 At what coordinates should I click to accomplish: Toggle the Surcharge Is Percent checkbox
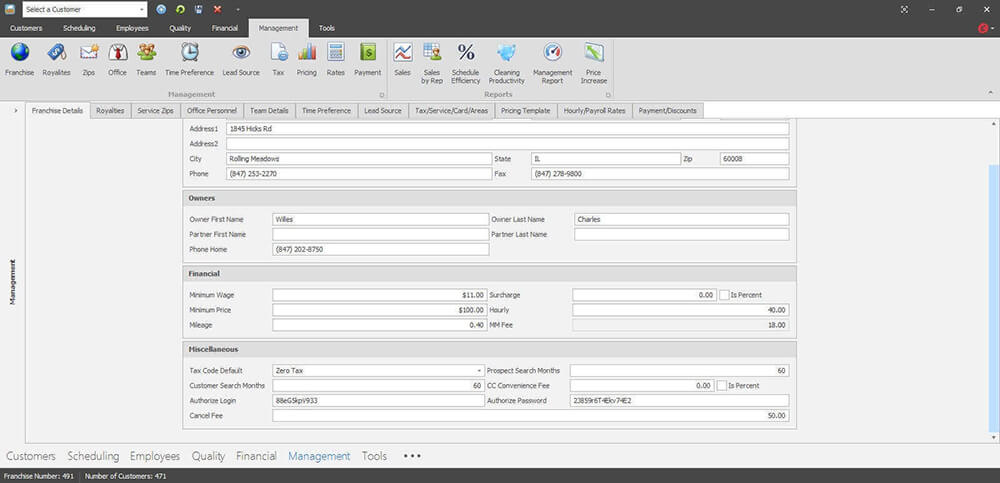pyautogui.click(x=724, y=295)
